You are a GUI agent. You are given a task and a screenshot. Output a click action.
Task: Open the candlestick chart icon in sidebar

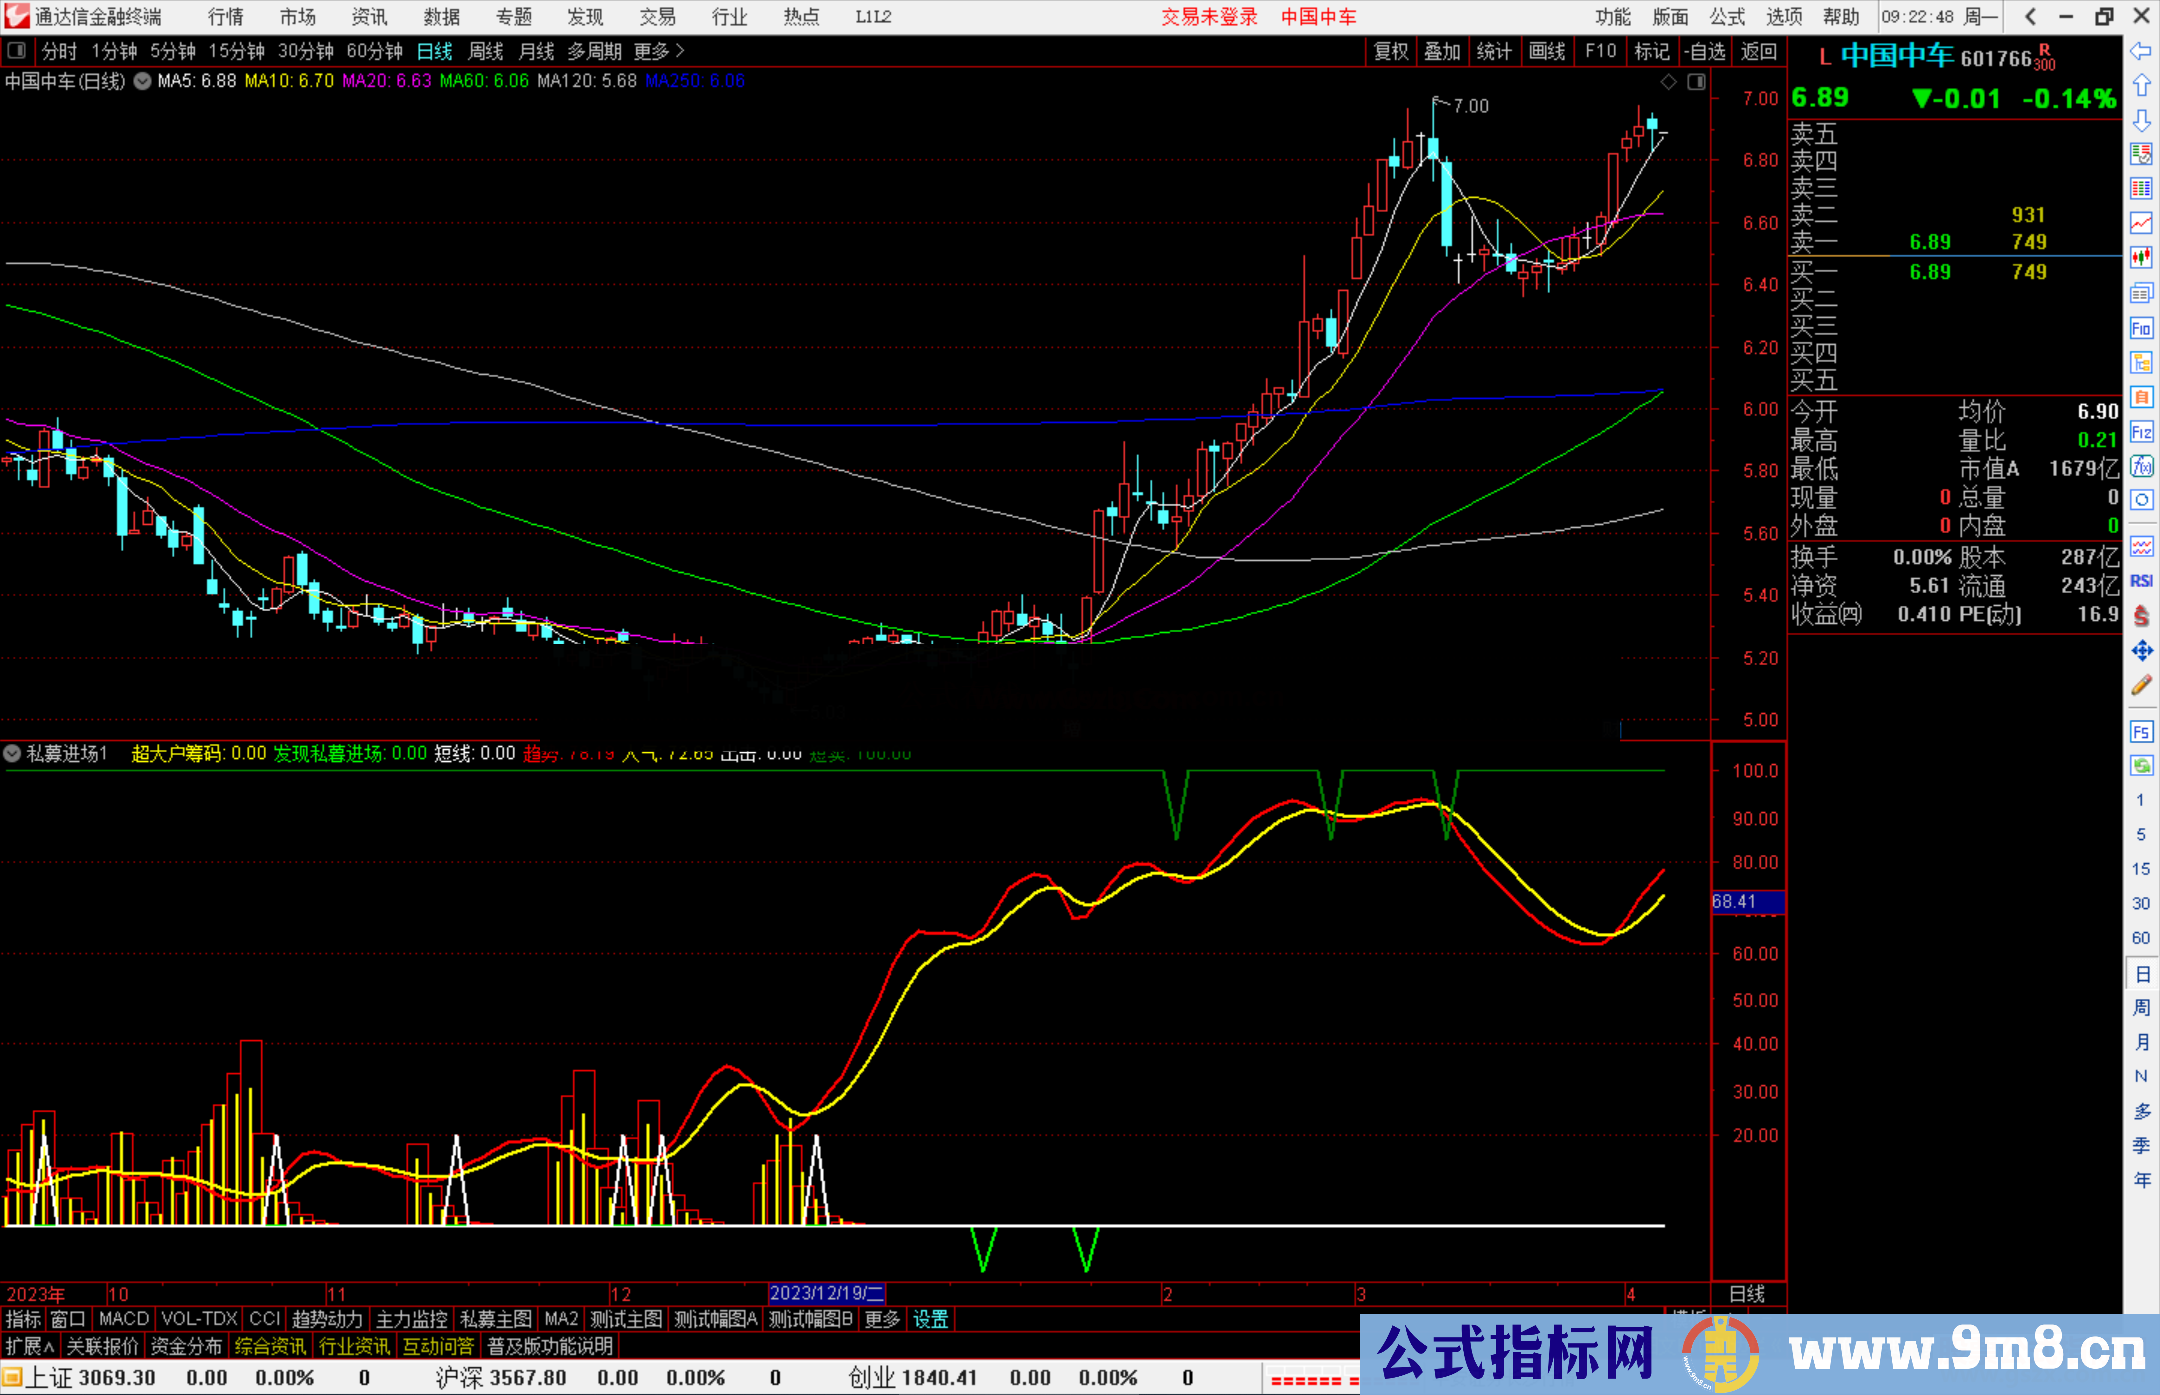2141,257
